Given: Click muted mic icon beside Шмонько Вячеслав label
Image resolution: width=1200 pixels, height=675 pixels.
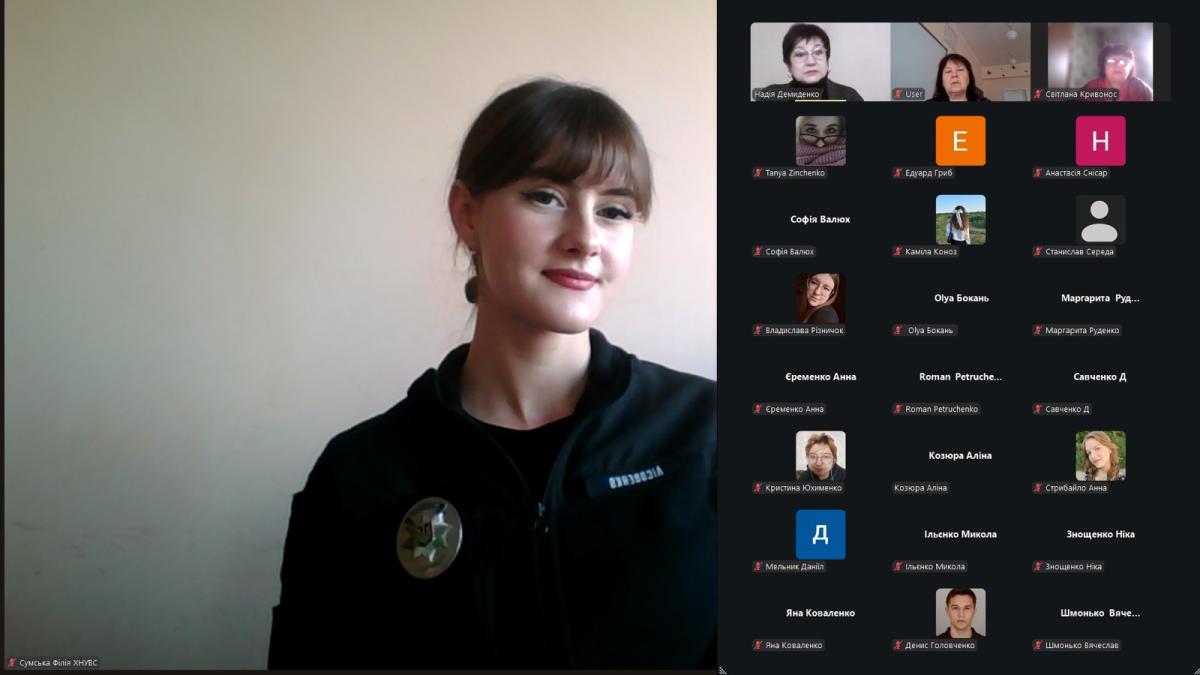Looking at the screenshot, I should click(1038, 645).
